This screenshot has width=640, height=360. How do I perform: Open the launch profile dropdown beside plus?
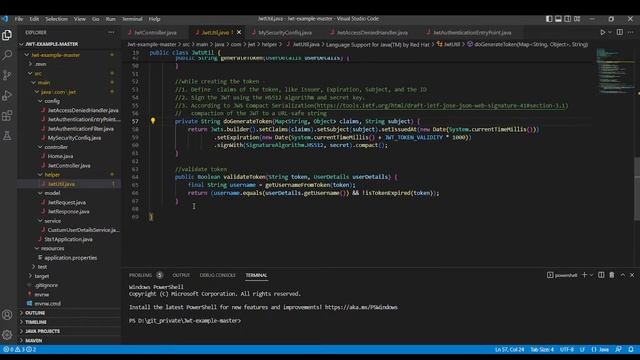tap(591, 275)
